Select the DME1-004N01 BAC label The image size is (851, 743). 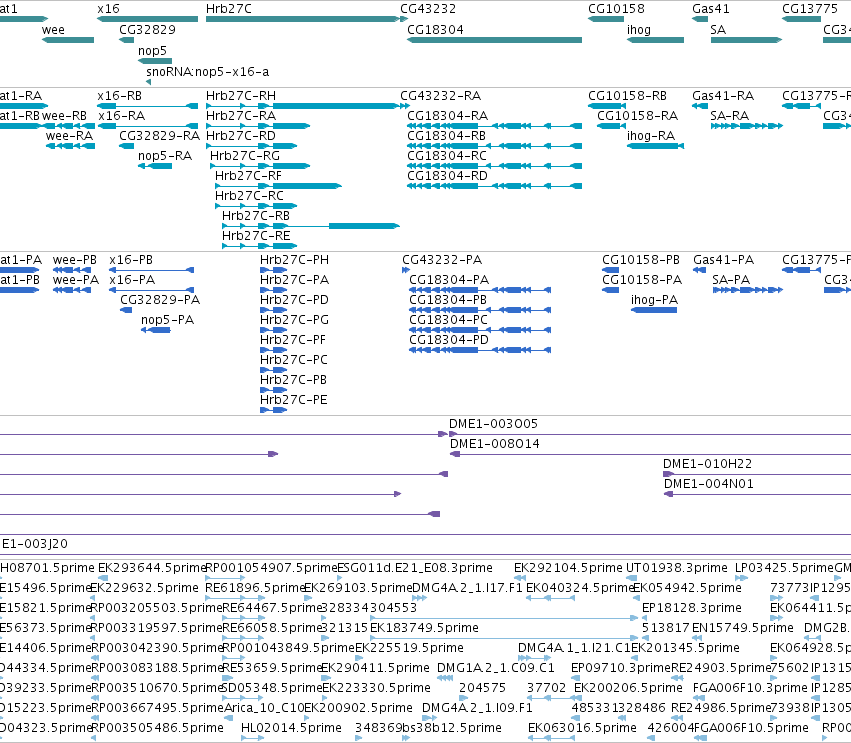click(709, 484)
